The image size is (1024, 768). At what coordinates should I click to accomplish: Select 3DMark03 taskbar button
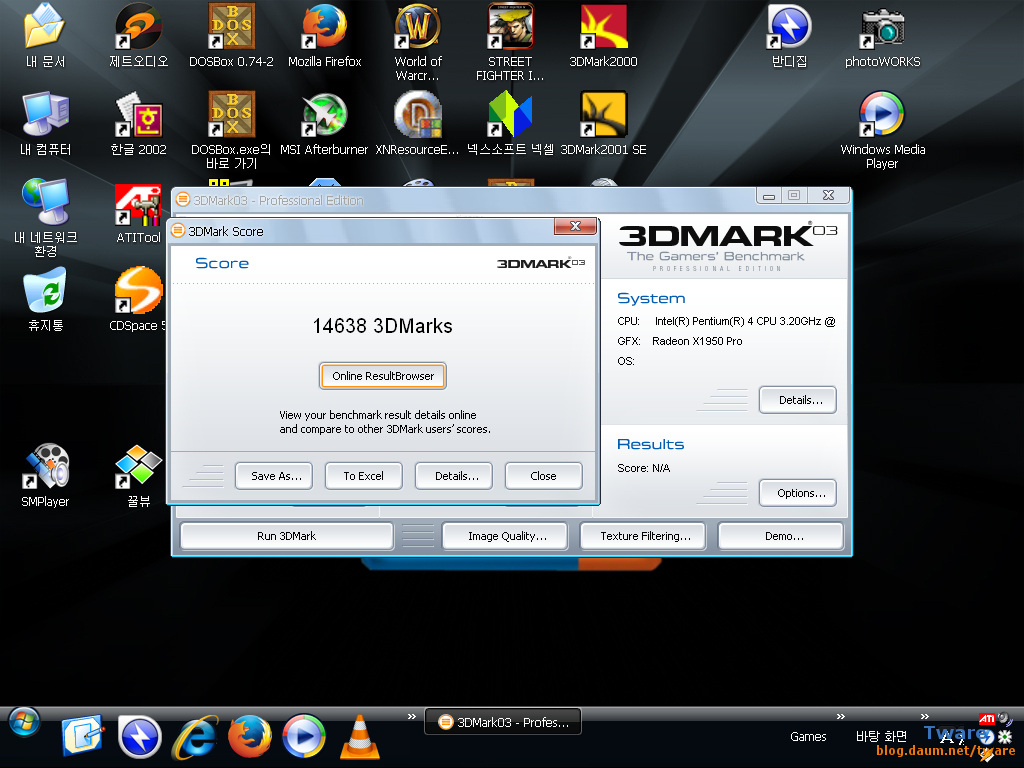pos(503,722)
